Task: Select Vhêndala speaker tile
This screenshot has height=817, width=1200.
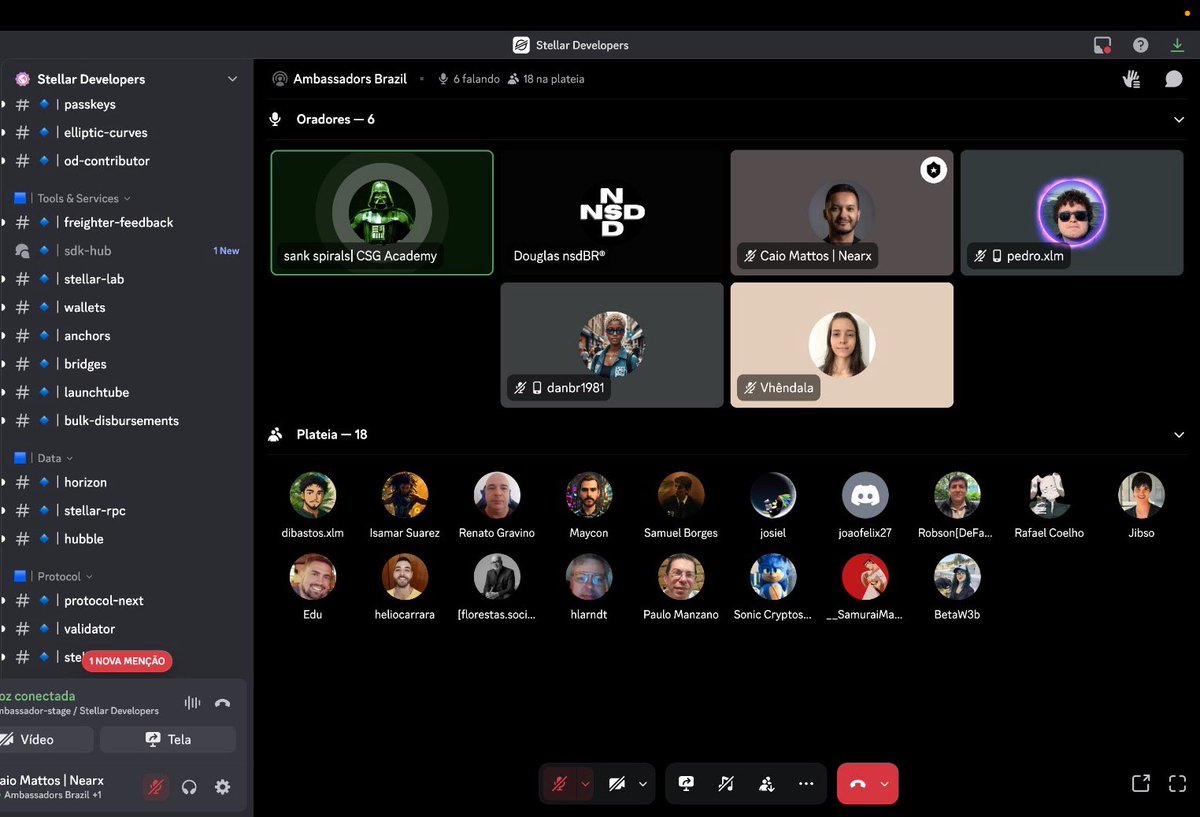Action: point(842,345)
